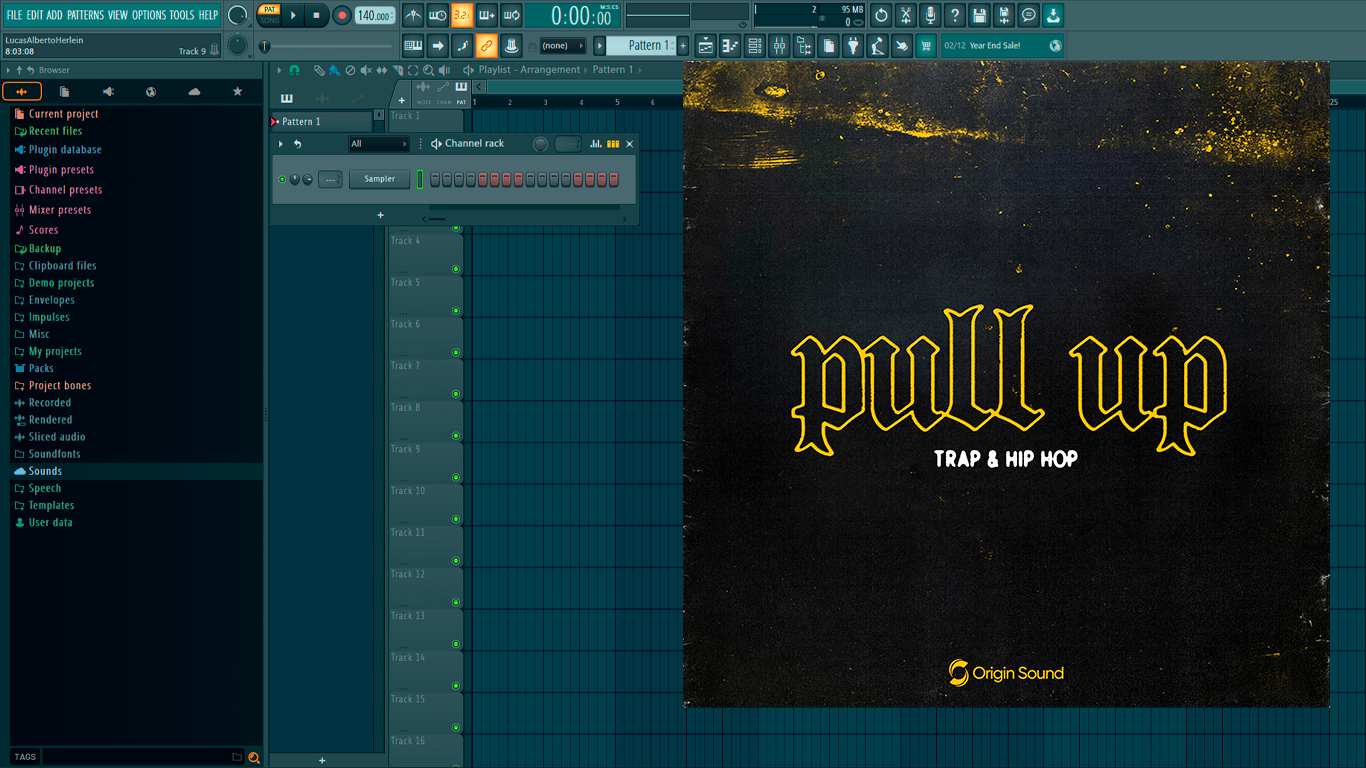1366x768 pixels.
Task: Open the content library shopping cart
Action: 927,45
